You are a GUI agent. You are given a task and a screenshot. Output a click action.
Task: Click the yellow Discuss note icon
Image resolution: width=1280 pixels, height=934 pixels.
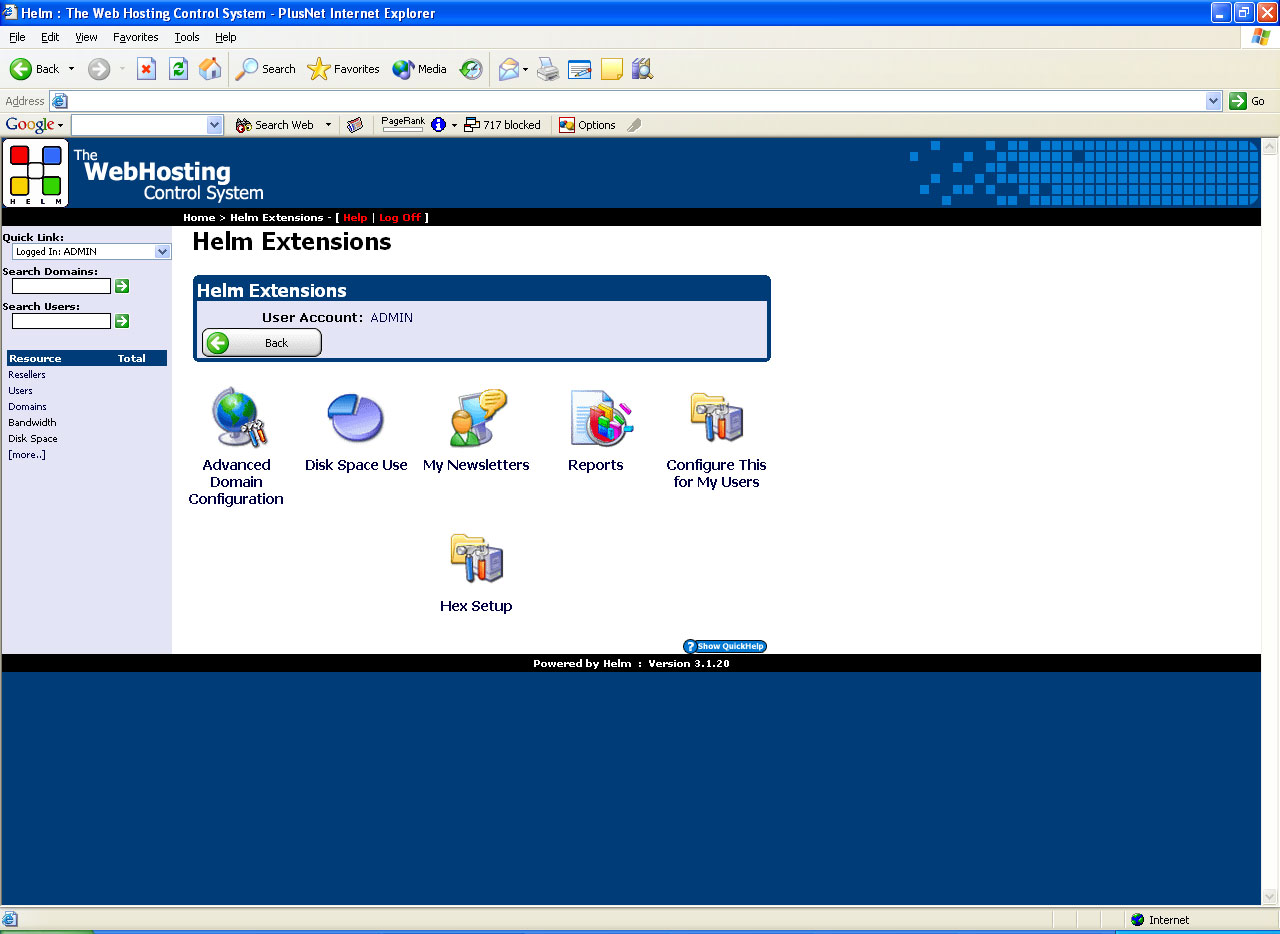point(612,69)
